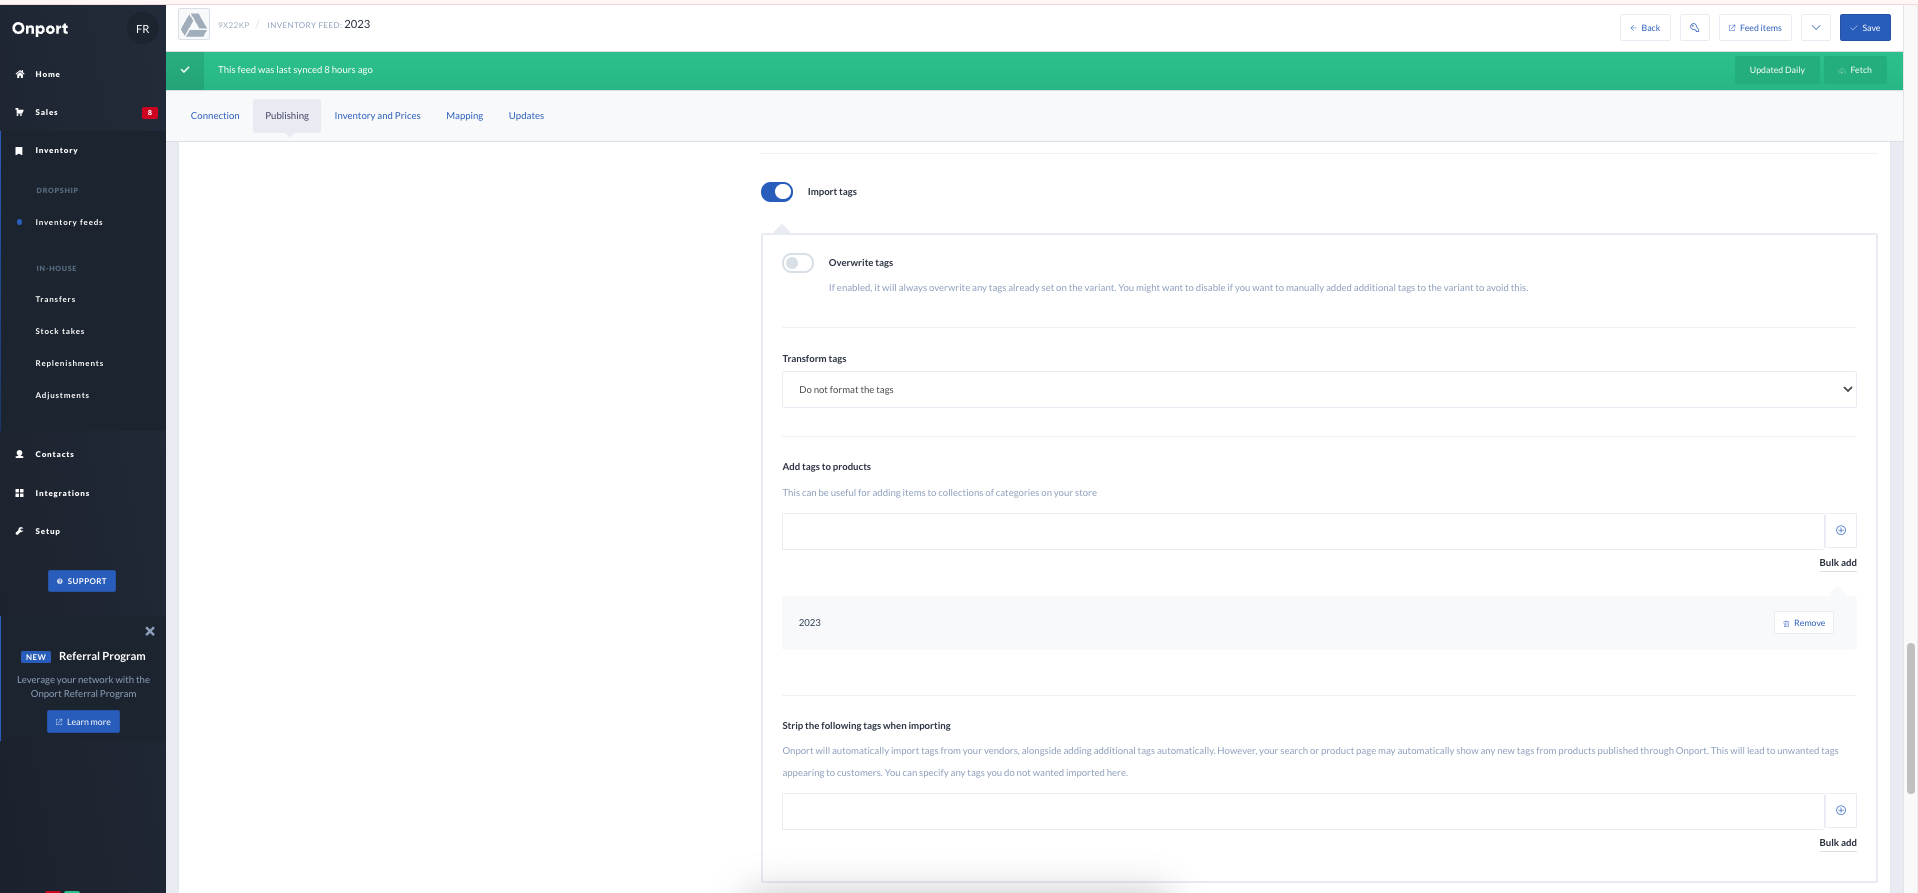Click the green sync checkmark icon
Screen dimensions: 1918x893
coord(185,70)
